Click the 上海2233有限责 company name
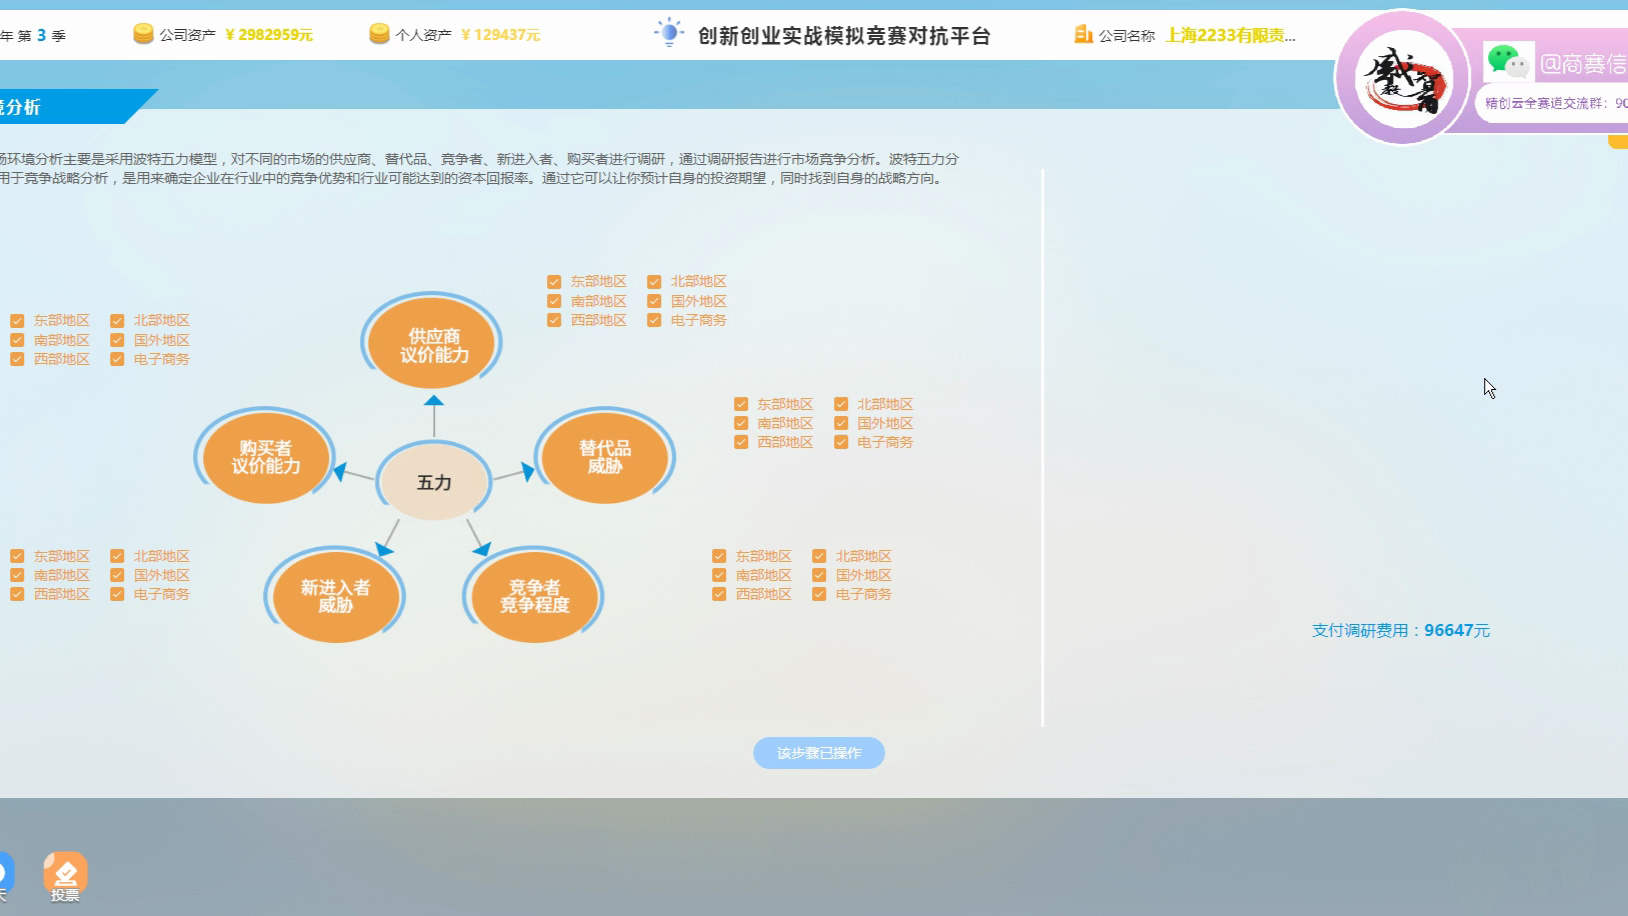The image size is (1628, 916). [1229, 34]
